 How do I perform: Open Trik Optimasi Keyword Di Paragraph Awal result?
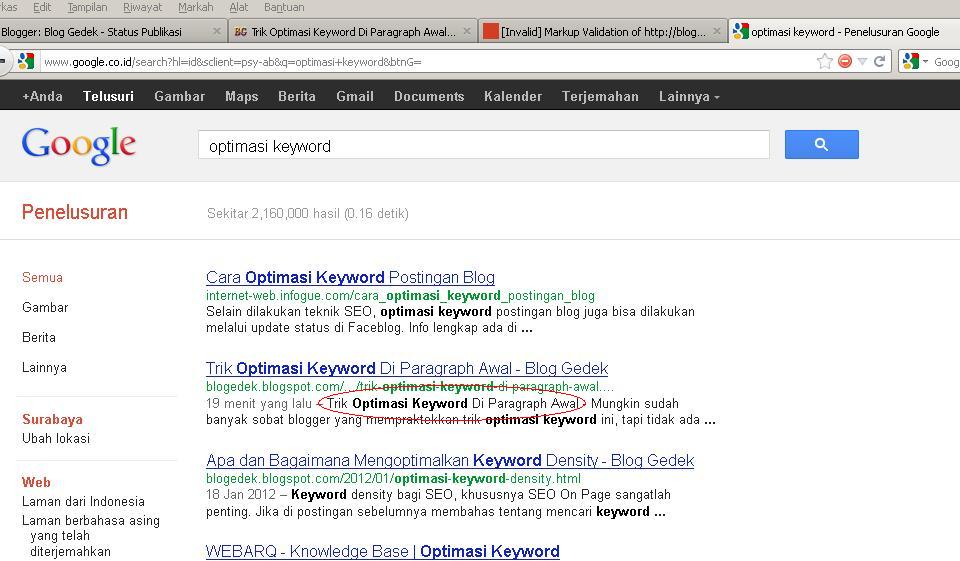pyautogui.click(x=407, y=369)
